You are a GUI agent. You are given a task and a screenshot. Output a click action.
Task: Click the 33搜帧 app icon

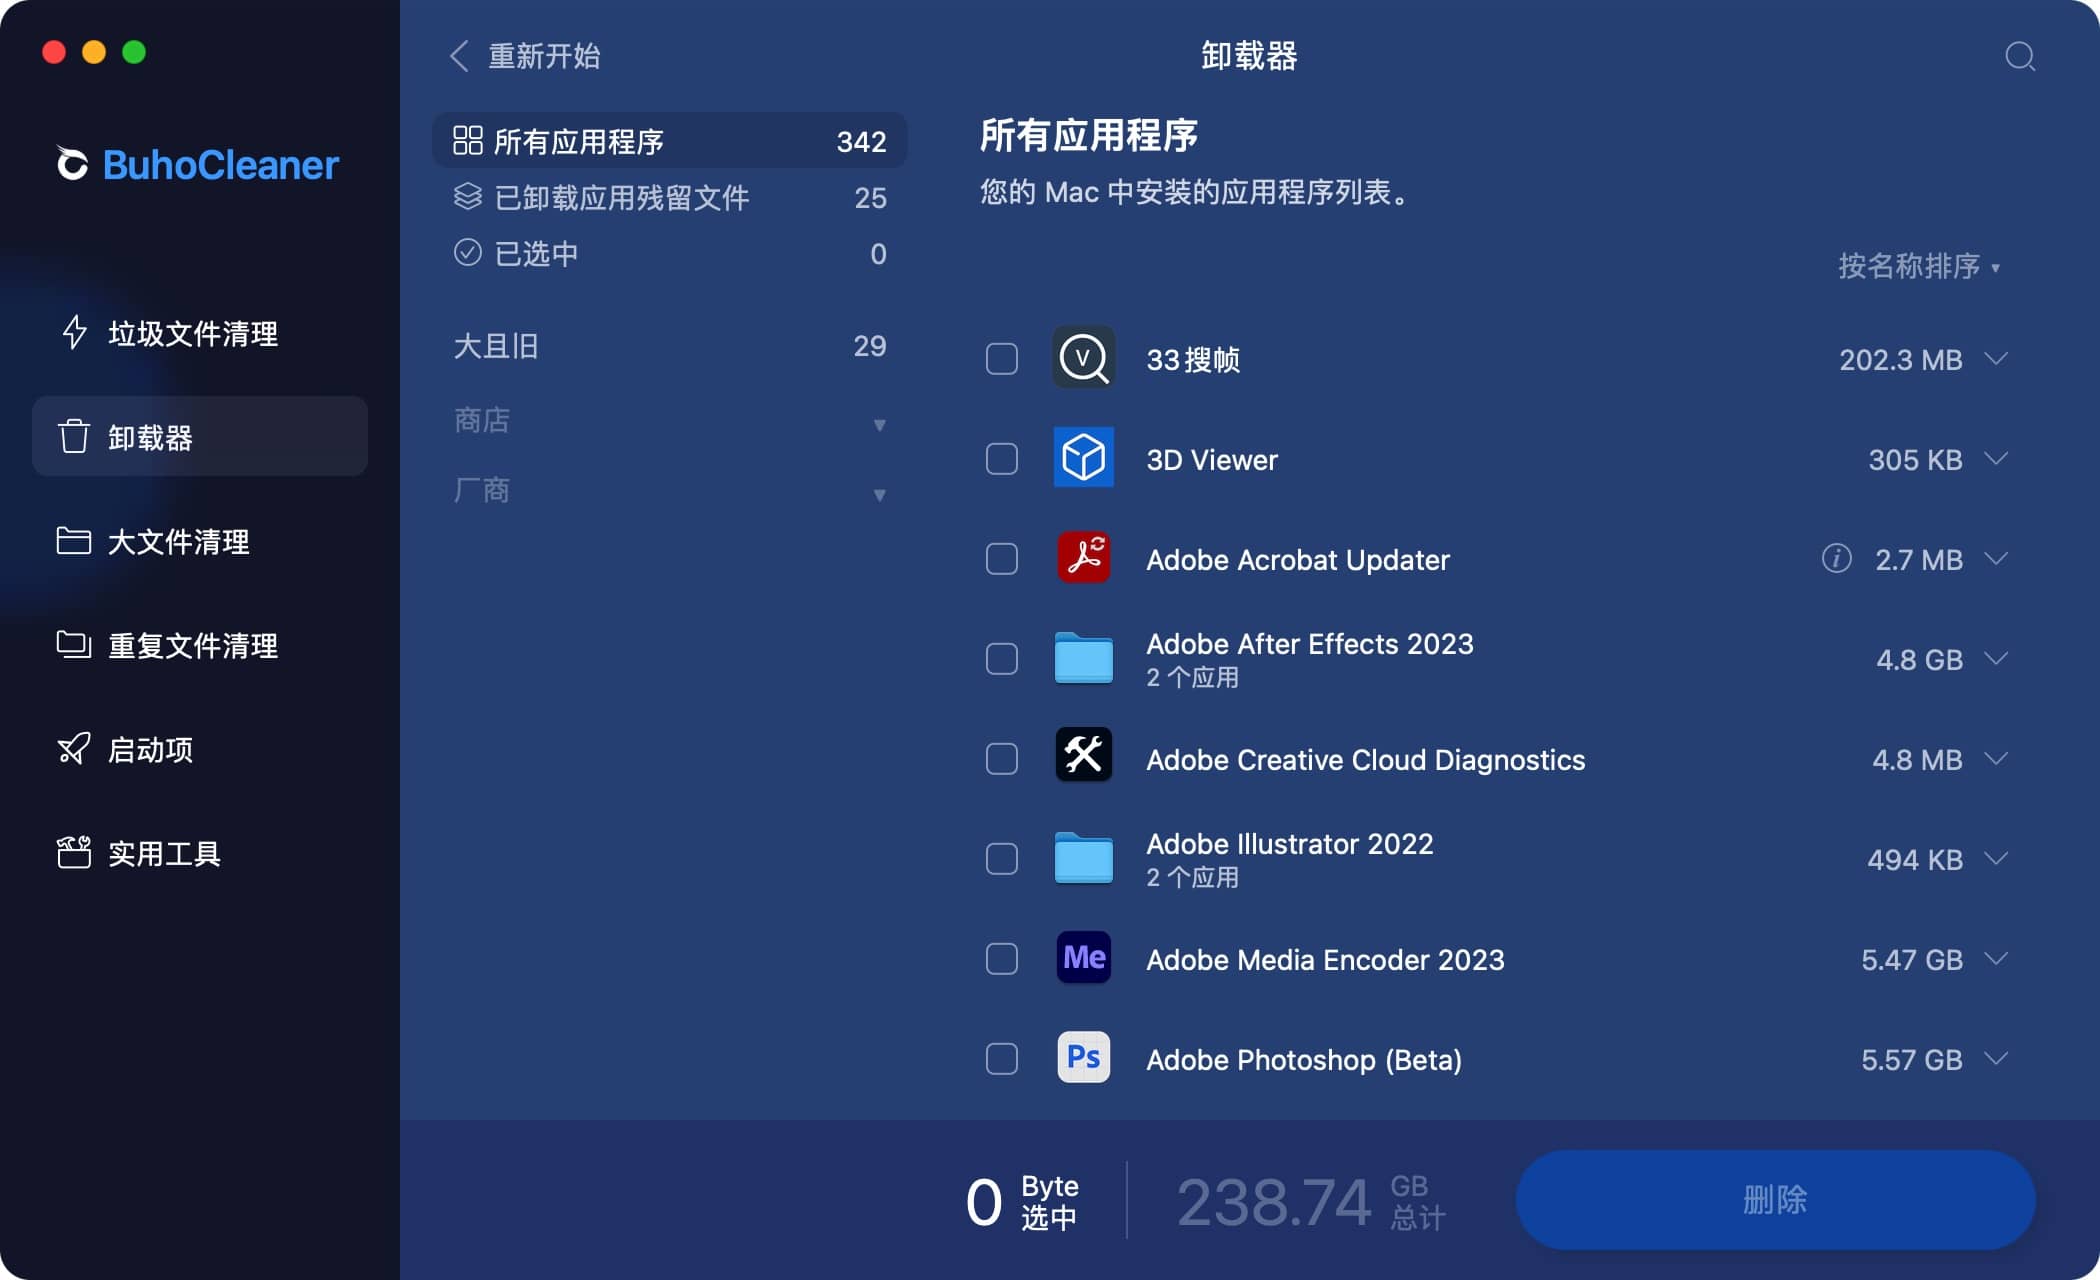[1084, 358]
